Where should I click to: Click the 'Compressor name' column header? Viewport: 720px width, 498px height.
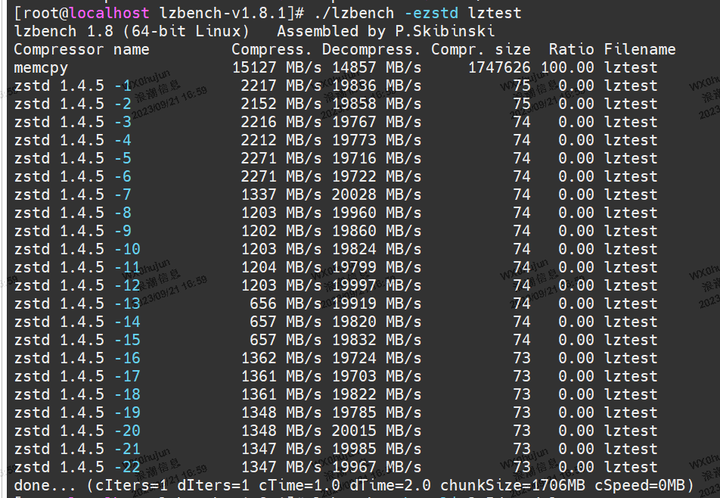coord(82,50)
